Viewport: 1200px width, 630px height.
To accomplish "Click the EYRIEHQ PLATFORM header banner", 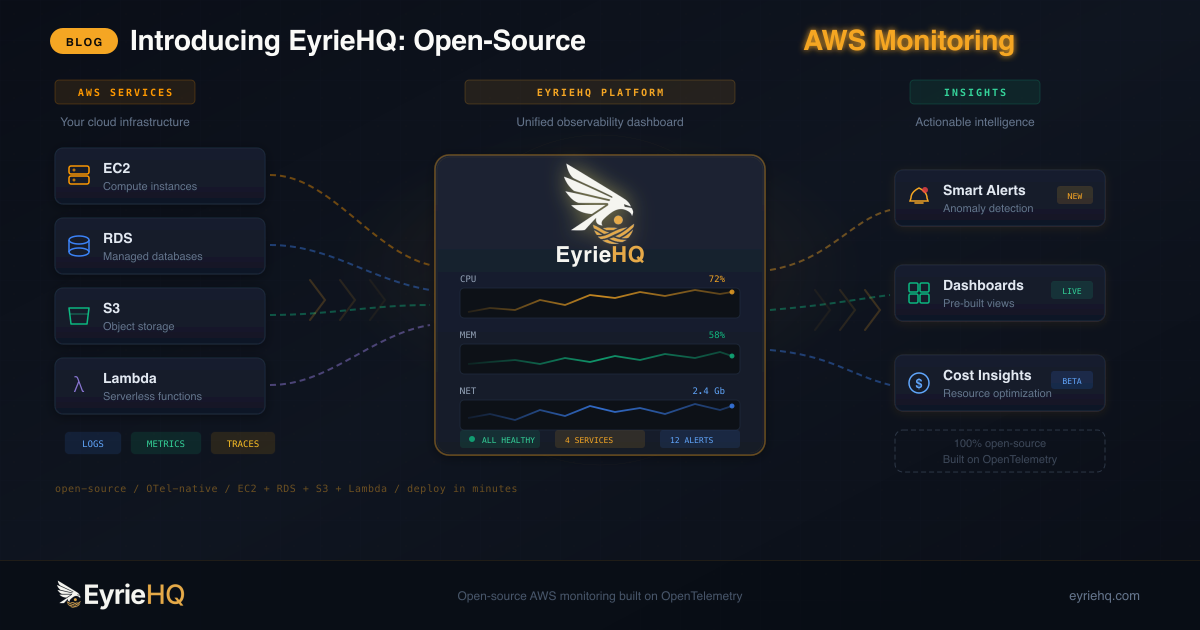I will click(599, 91).
